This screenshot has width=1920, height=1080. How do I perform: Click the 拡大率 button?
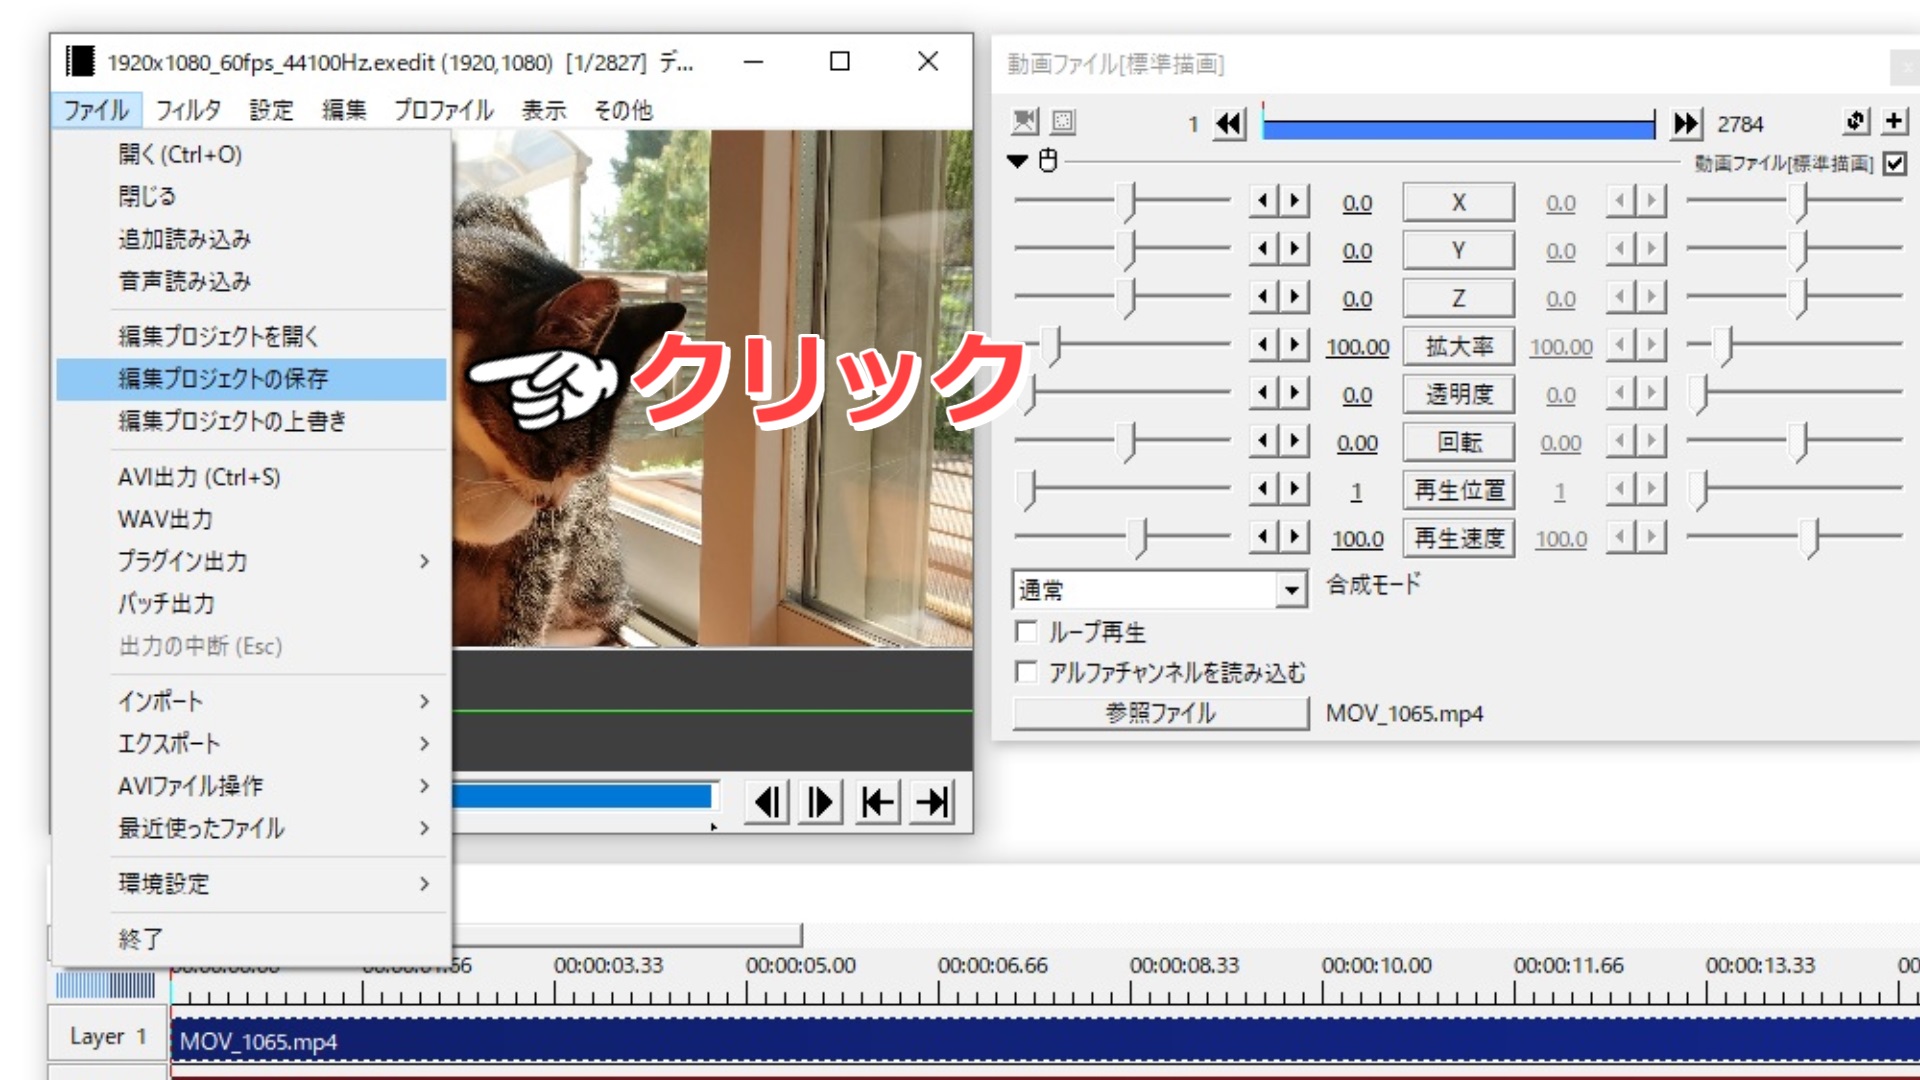tap(1459, 346)
